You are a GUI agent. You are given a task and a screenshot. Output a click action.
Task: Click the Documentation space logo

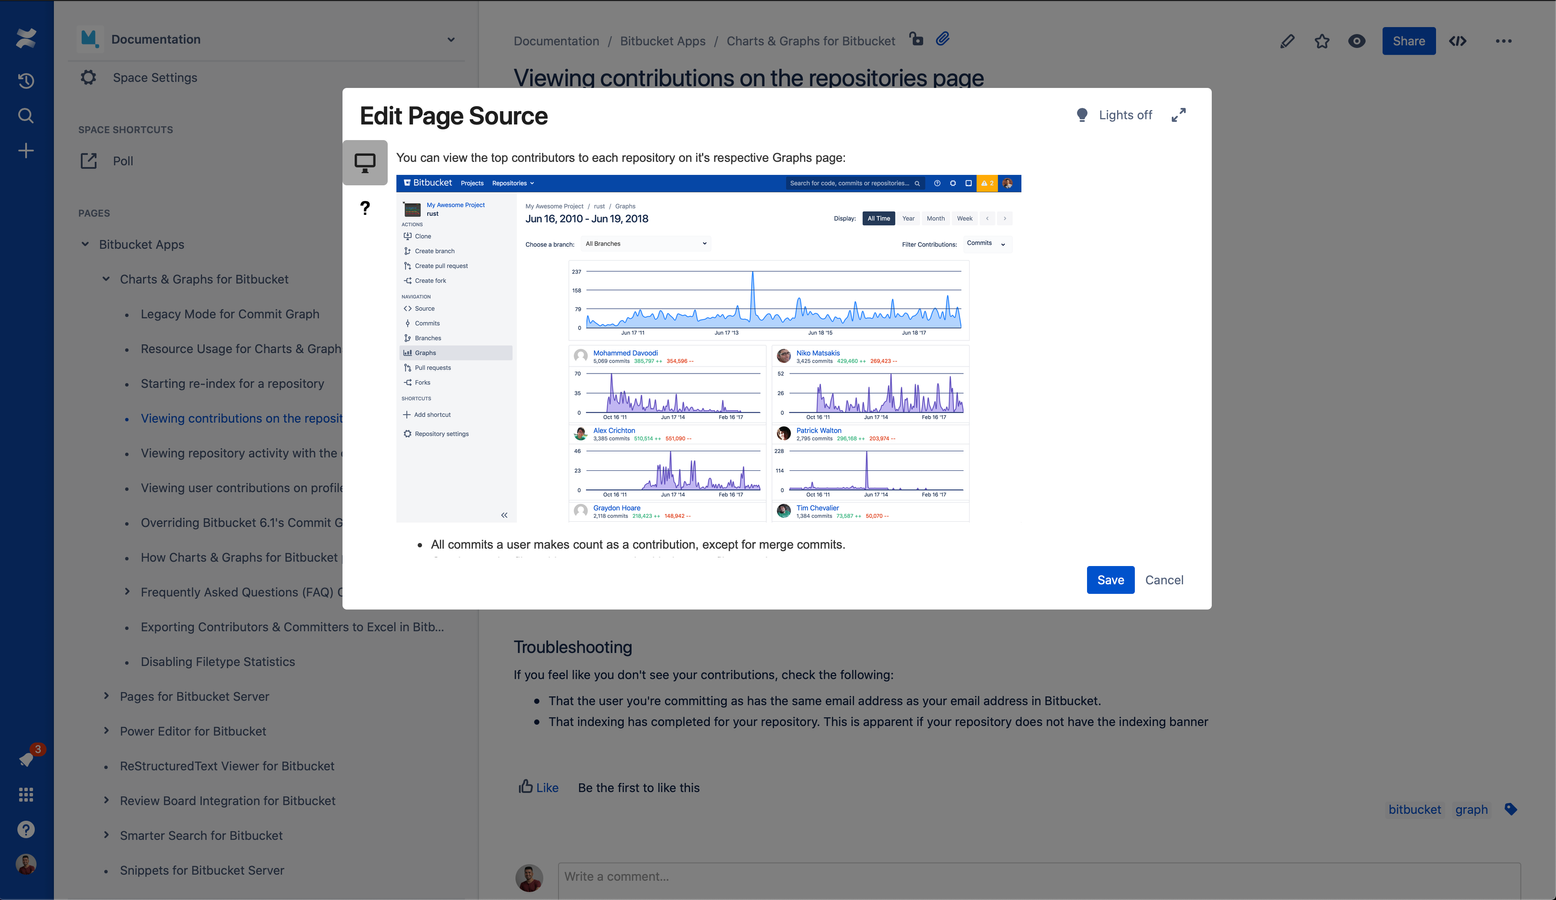point(89,39)
